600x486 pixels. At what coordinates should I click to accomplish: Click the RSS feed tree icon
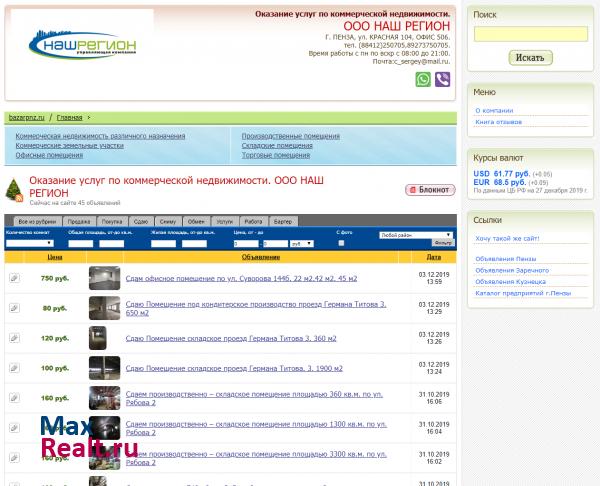click(15, 190)
